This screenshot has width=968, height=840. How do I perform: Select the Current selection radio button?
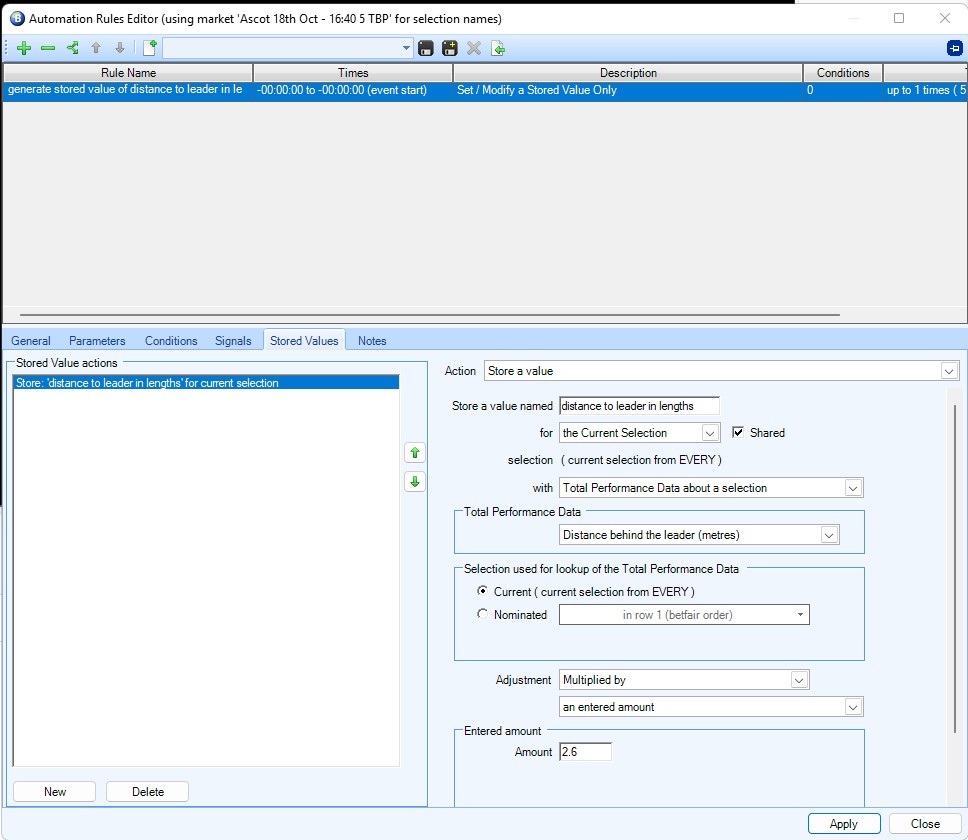tap(483, 592)
